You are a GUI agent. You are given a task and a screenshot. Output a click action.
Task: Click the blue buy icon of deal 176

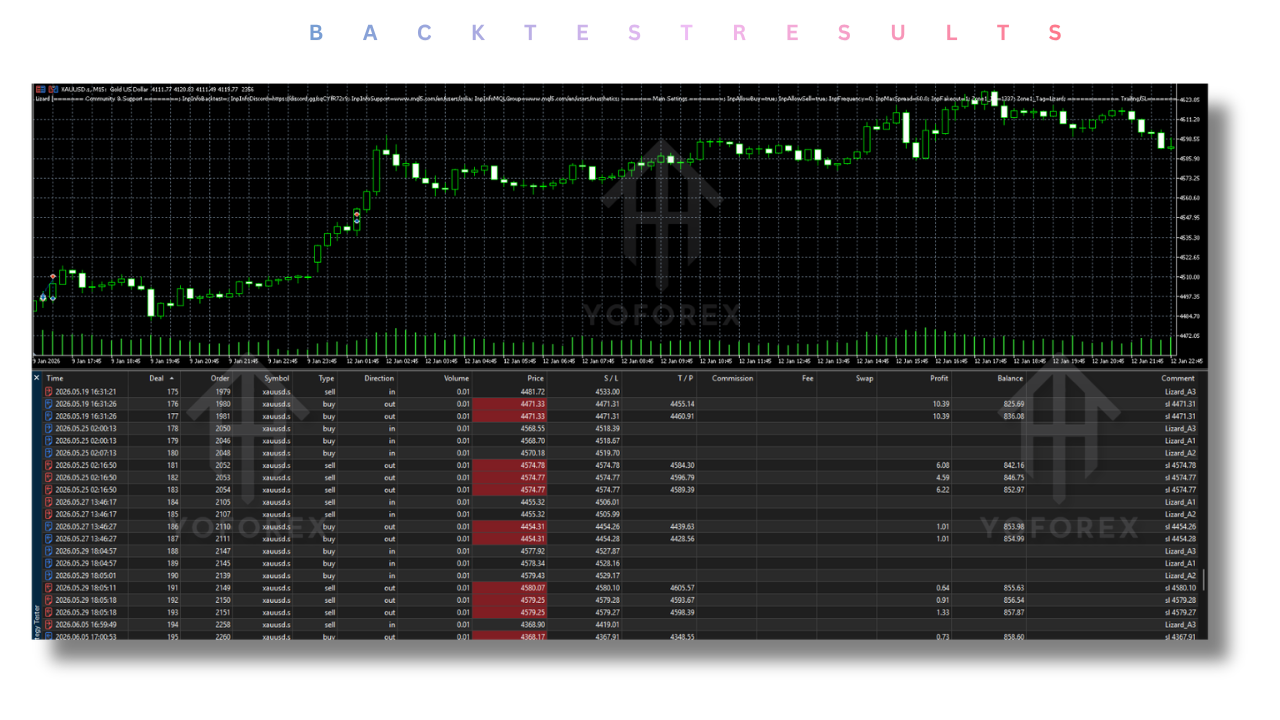49,404
